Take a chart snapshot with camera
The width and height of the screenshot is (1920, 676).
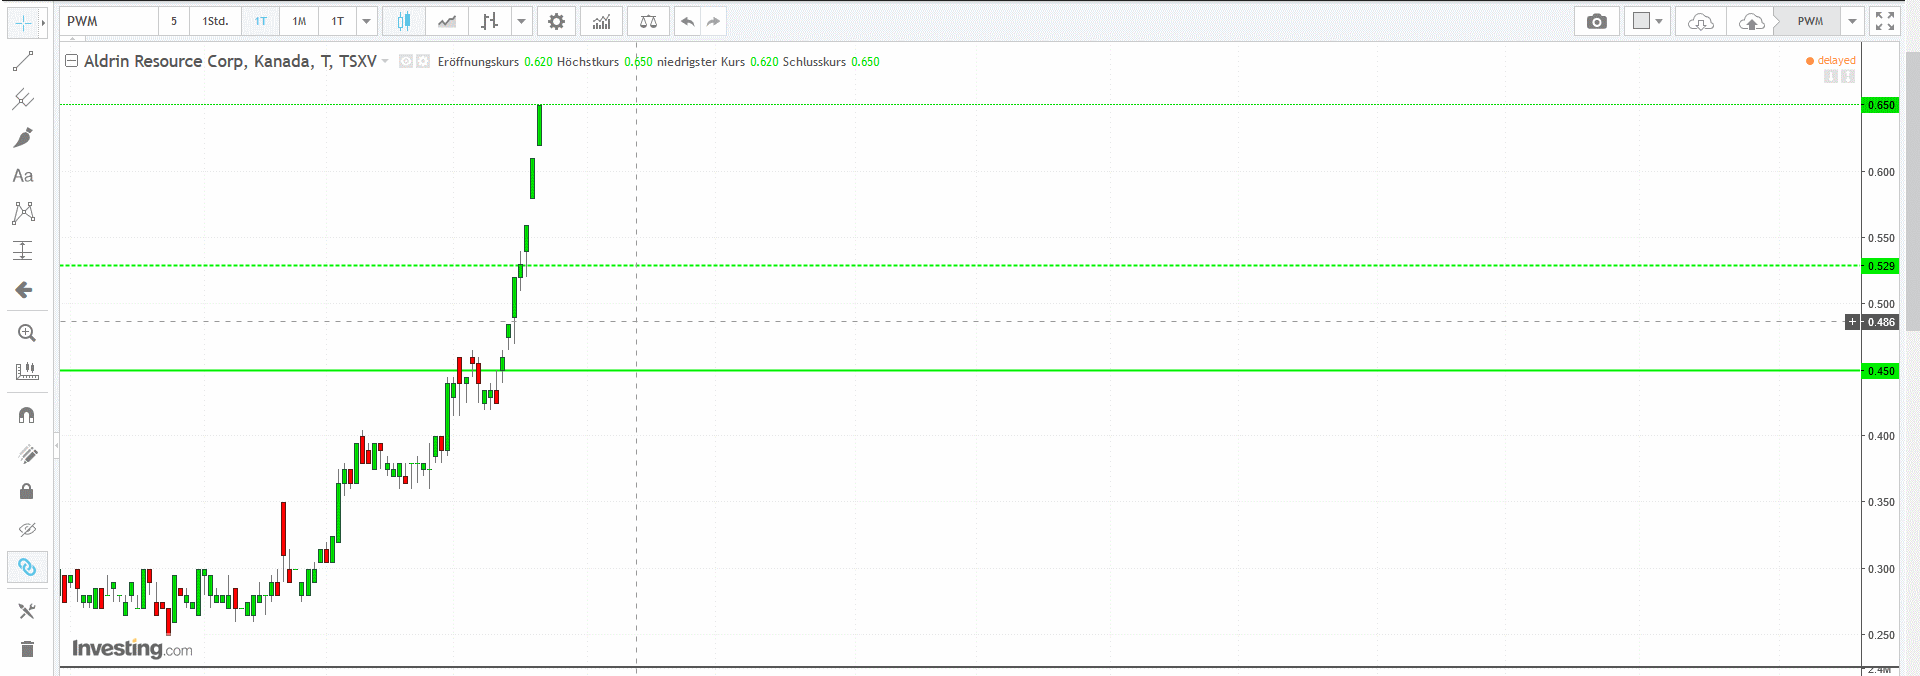pos(1597,21)
